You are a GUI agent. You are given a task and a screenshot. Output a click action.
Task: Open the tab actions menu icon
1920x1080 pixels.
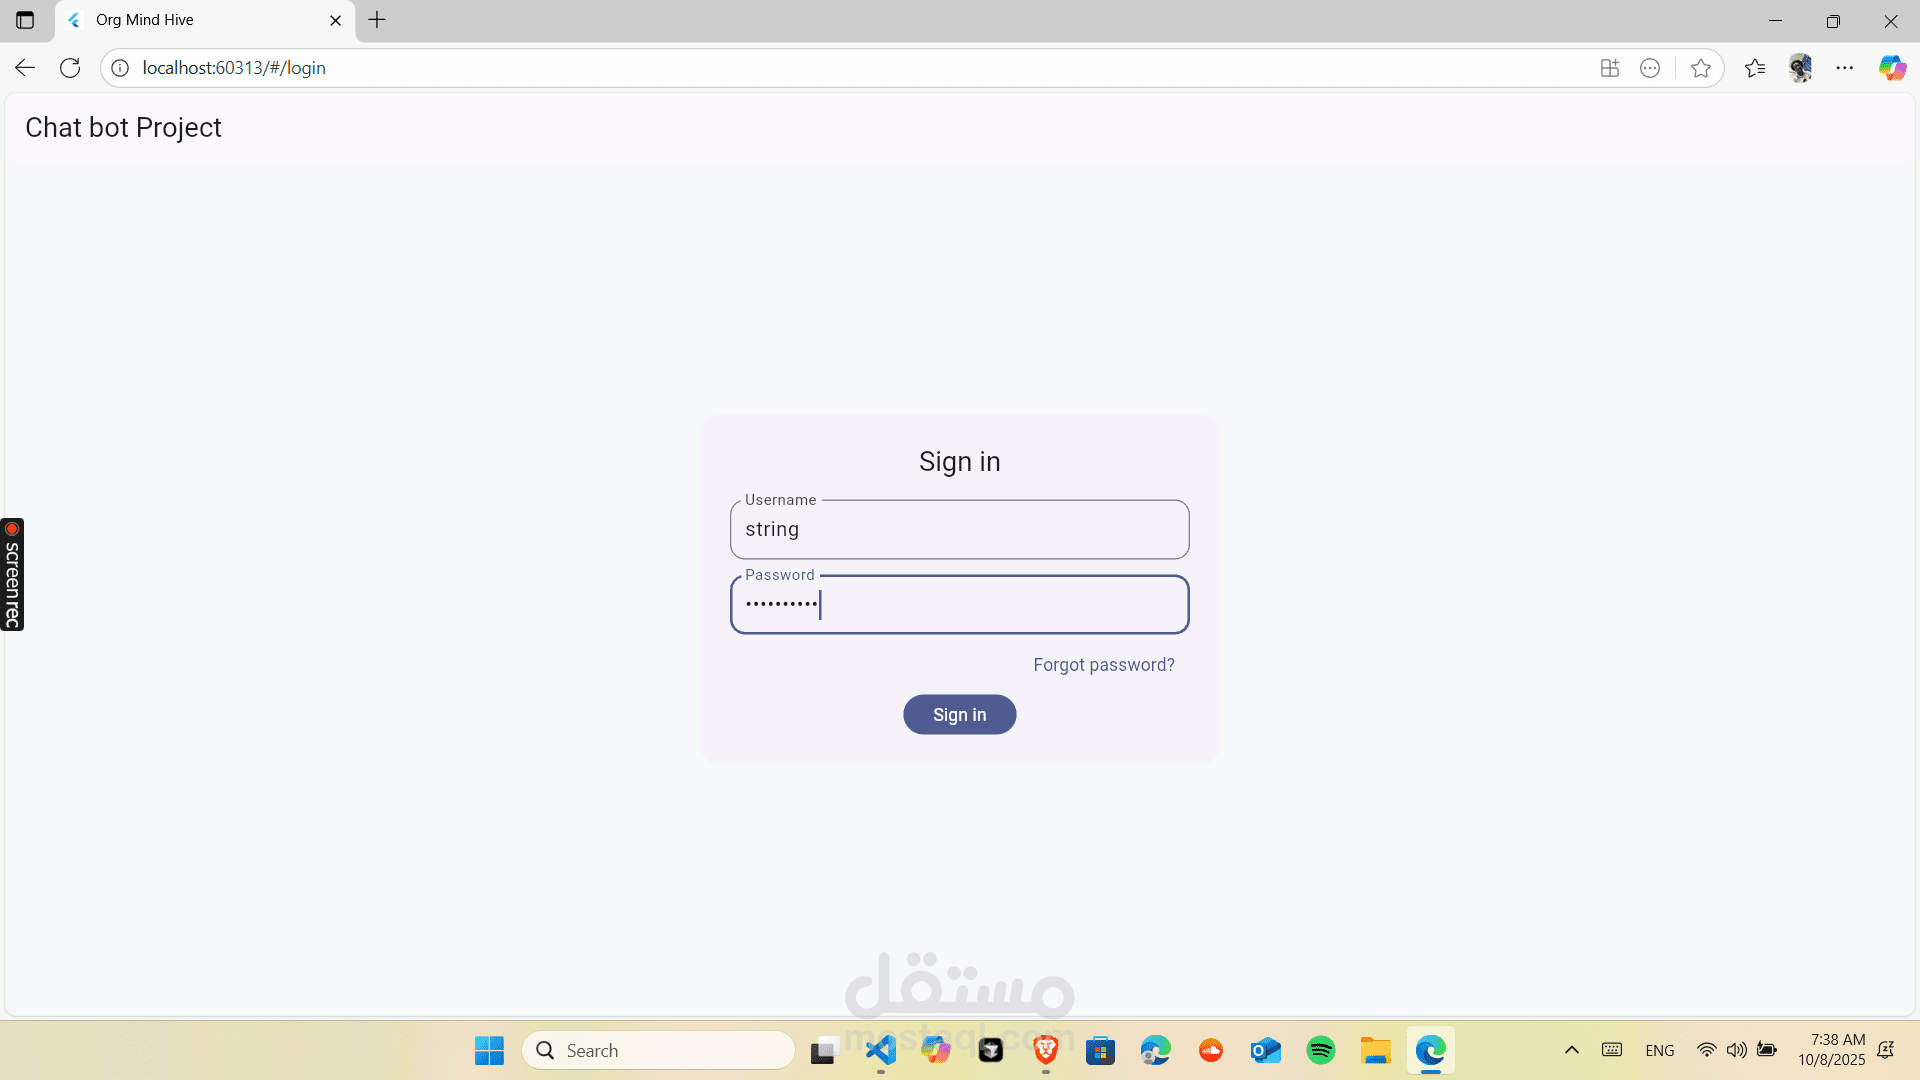pos(25,20)
